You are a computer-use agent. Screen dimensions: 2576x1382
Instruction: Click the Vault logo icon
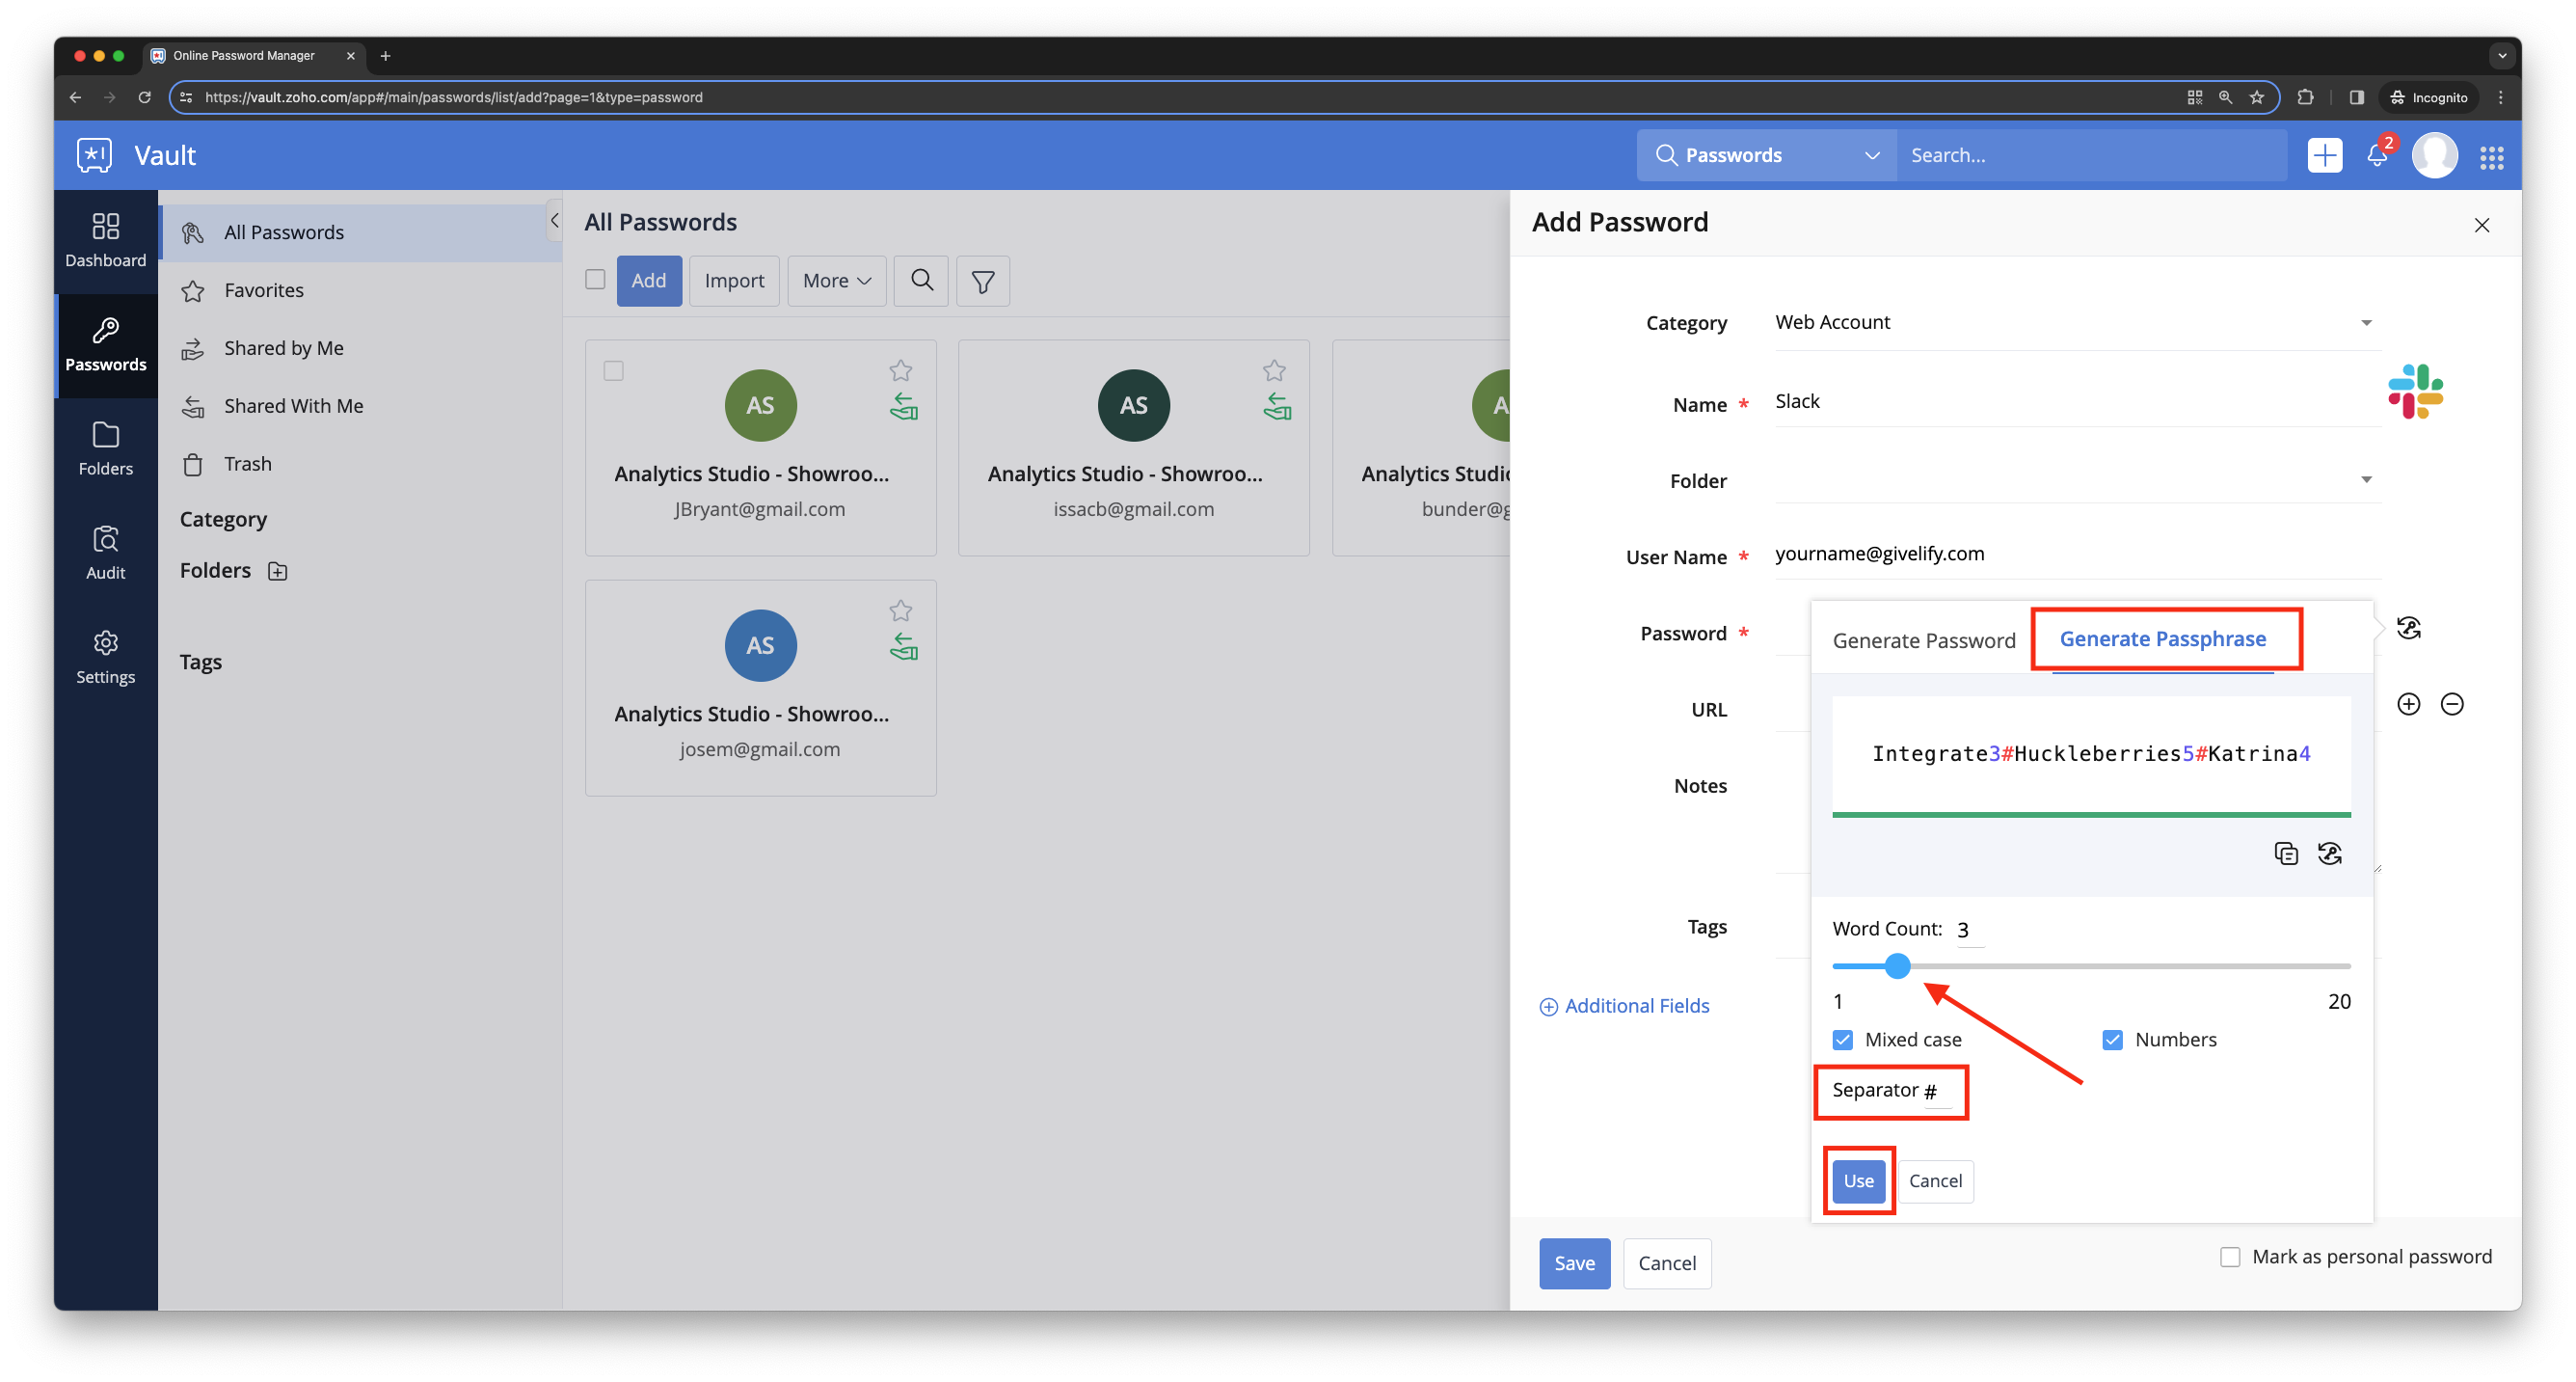tap(94, 155)
